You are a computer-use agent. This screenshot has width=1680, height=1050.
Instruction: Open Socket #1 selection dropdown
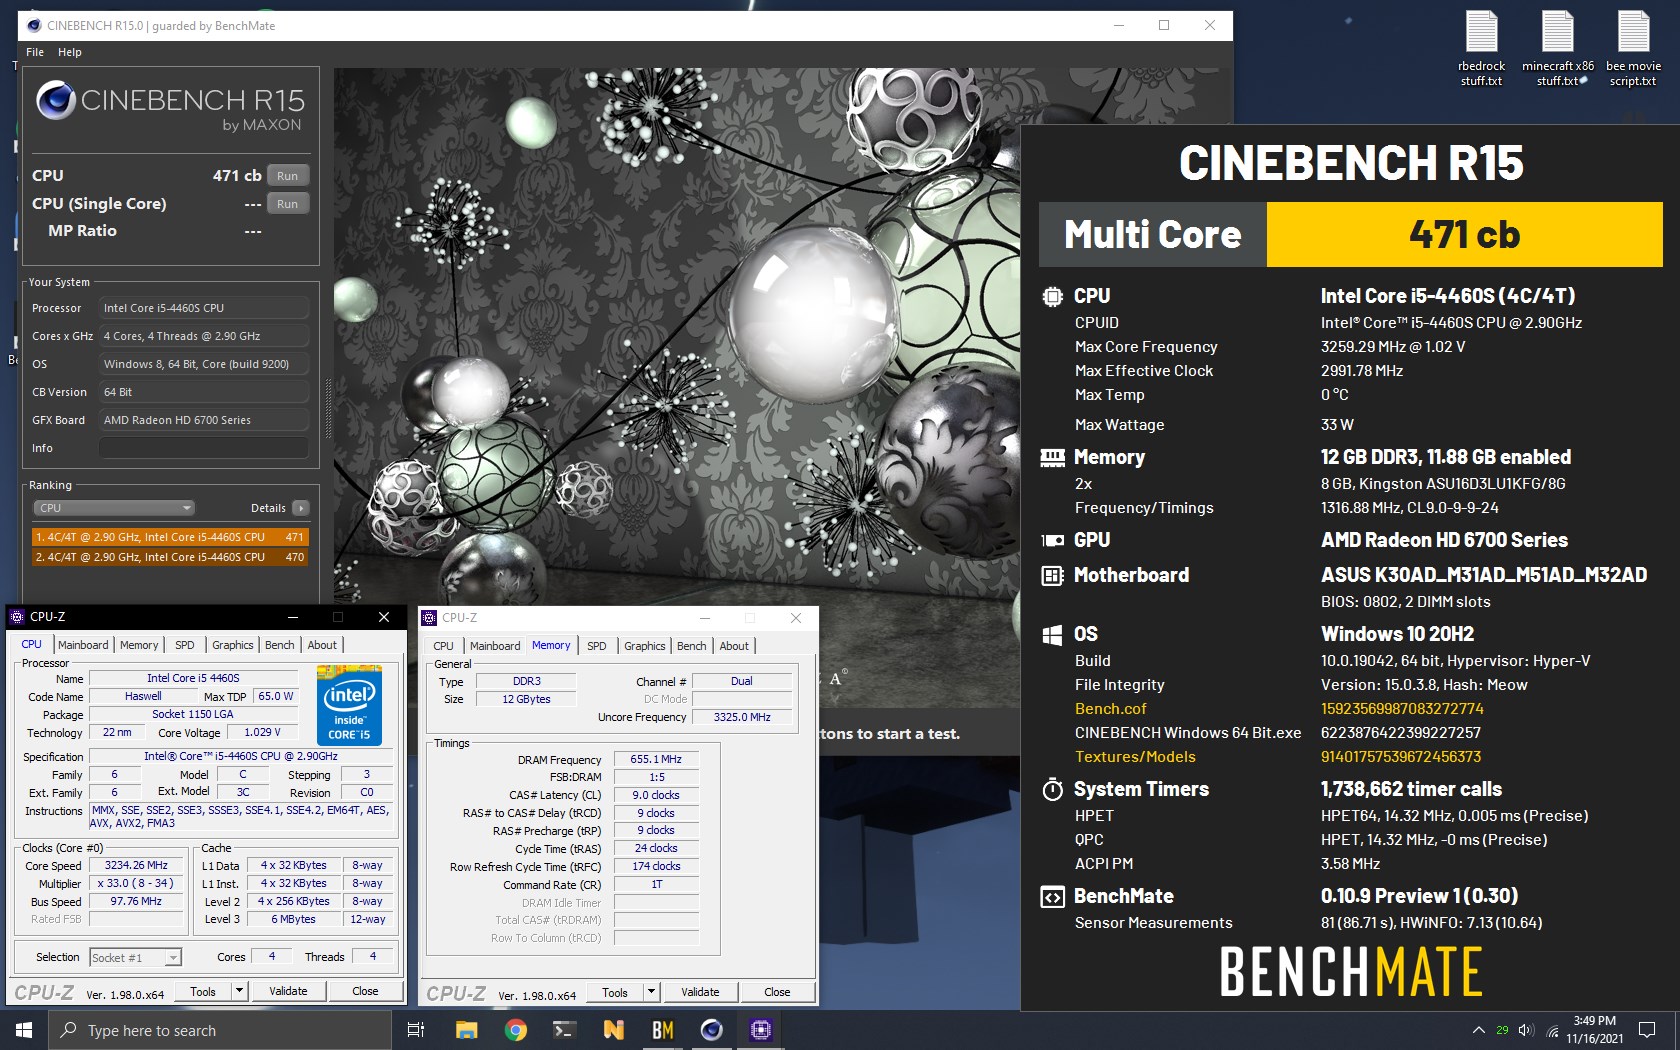136,957
